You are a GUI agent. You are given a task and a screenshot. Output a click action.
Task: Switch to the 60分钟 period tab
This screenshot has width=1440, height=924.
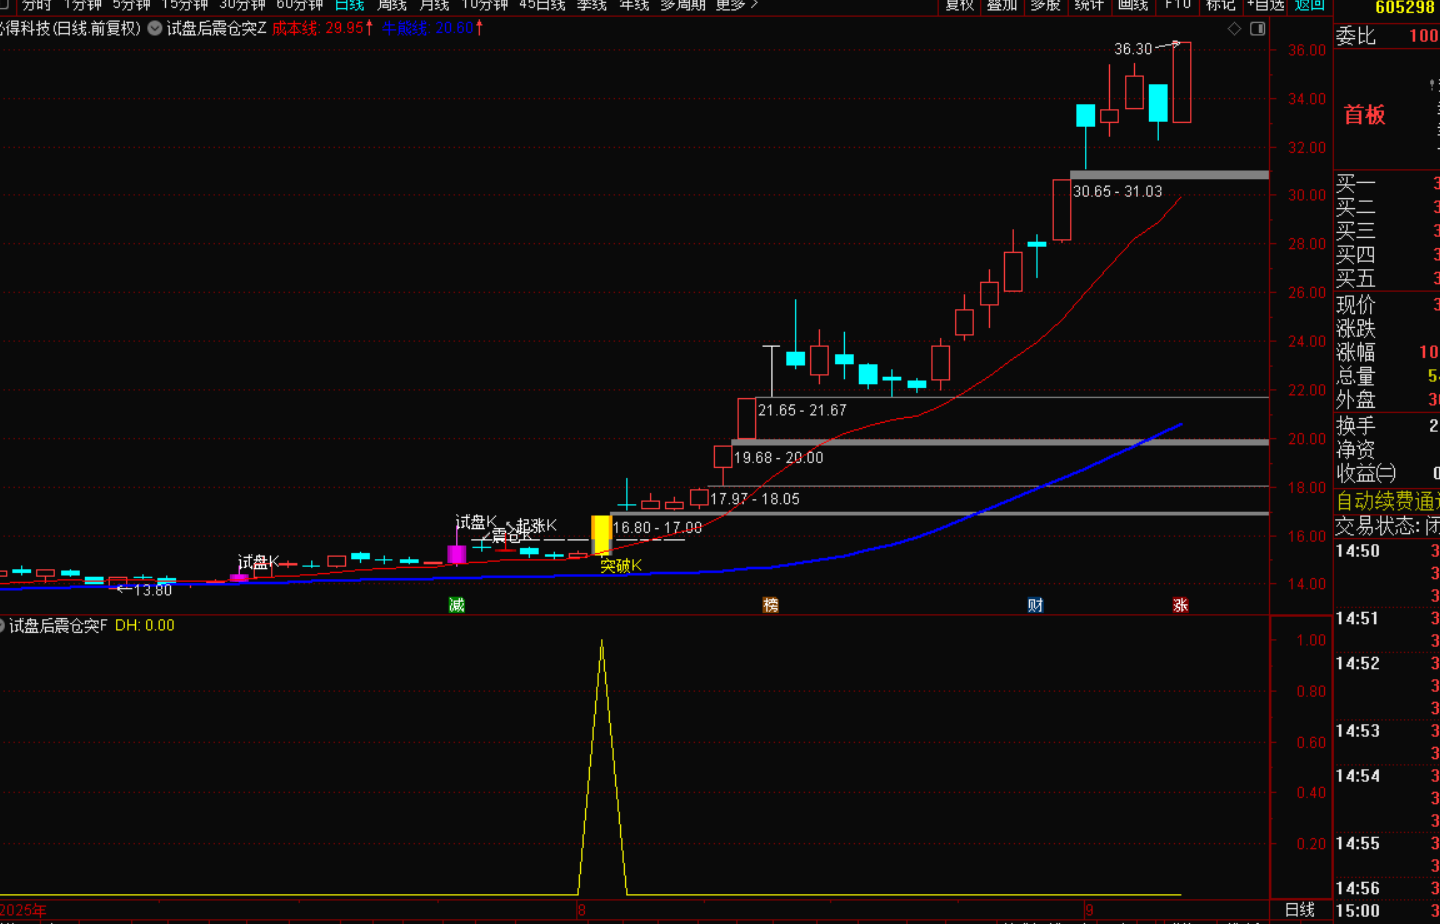pos(299,5)
